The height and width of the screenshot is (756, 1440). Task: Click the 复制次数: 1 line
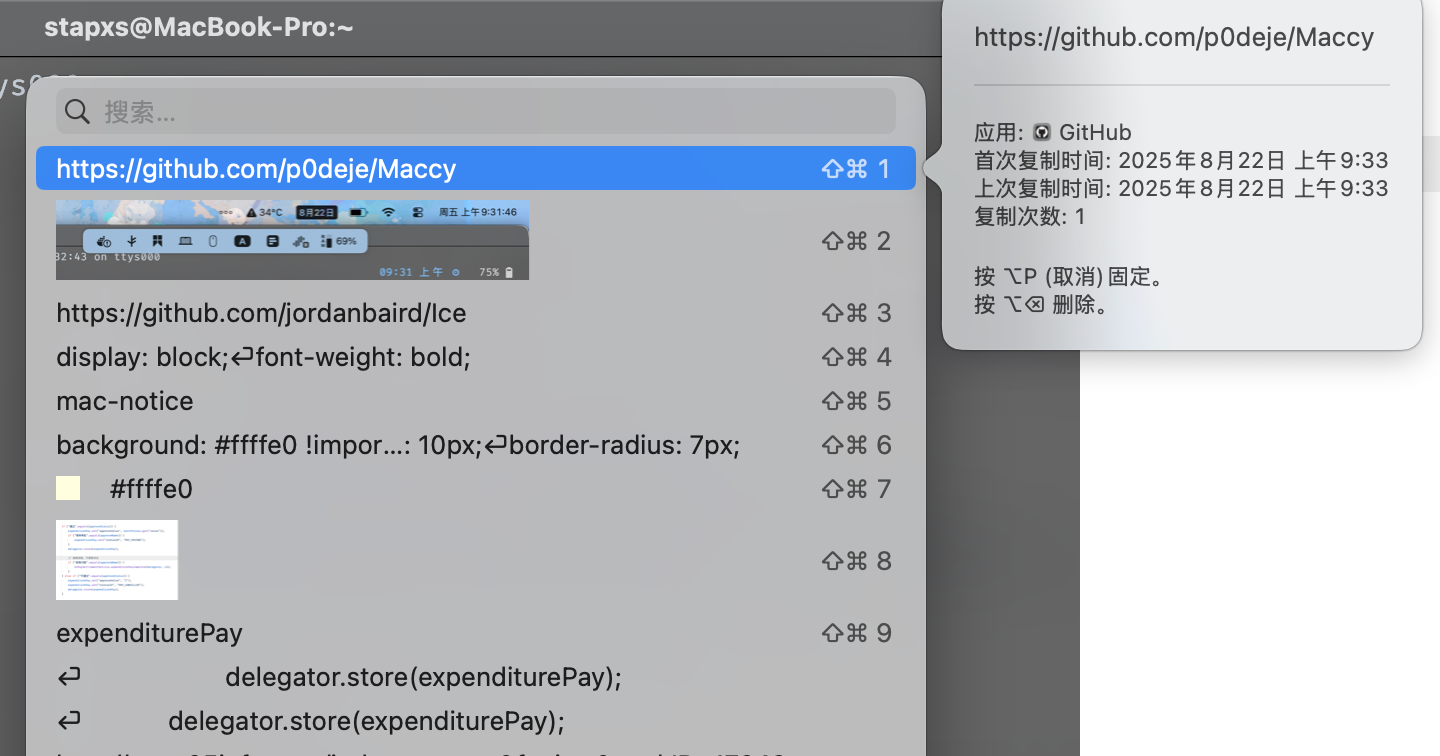[1030, 217]
